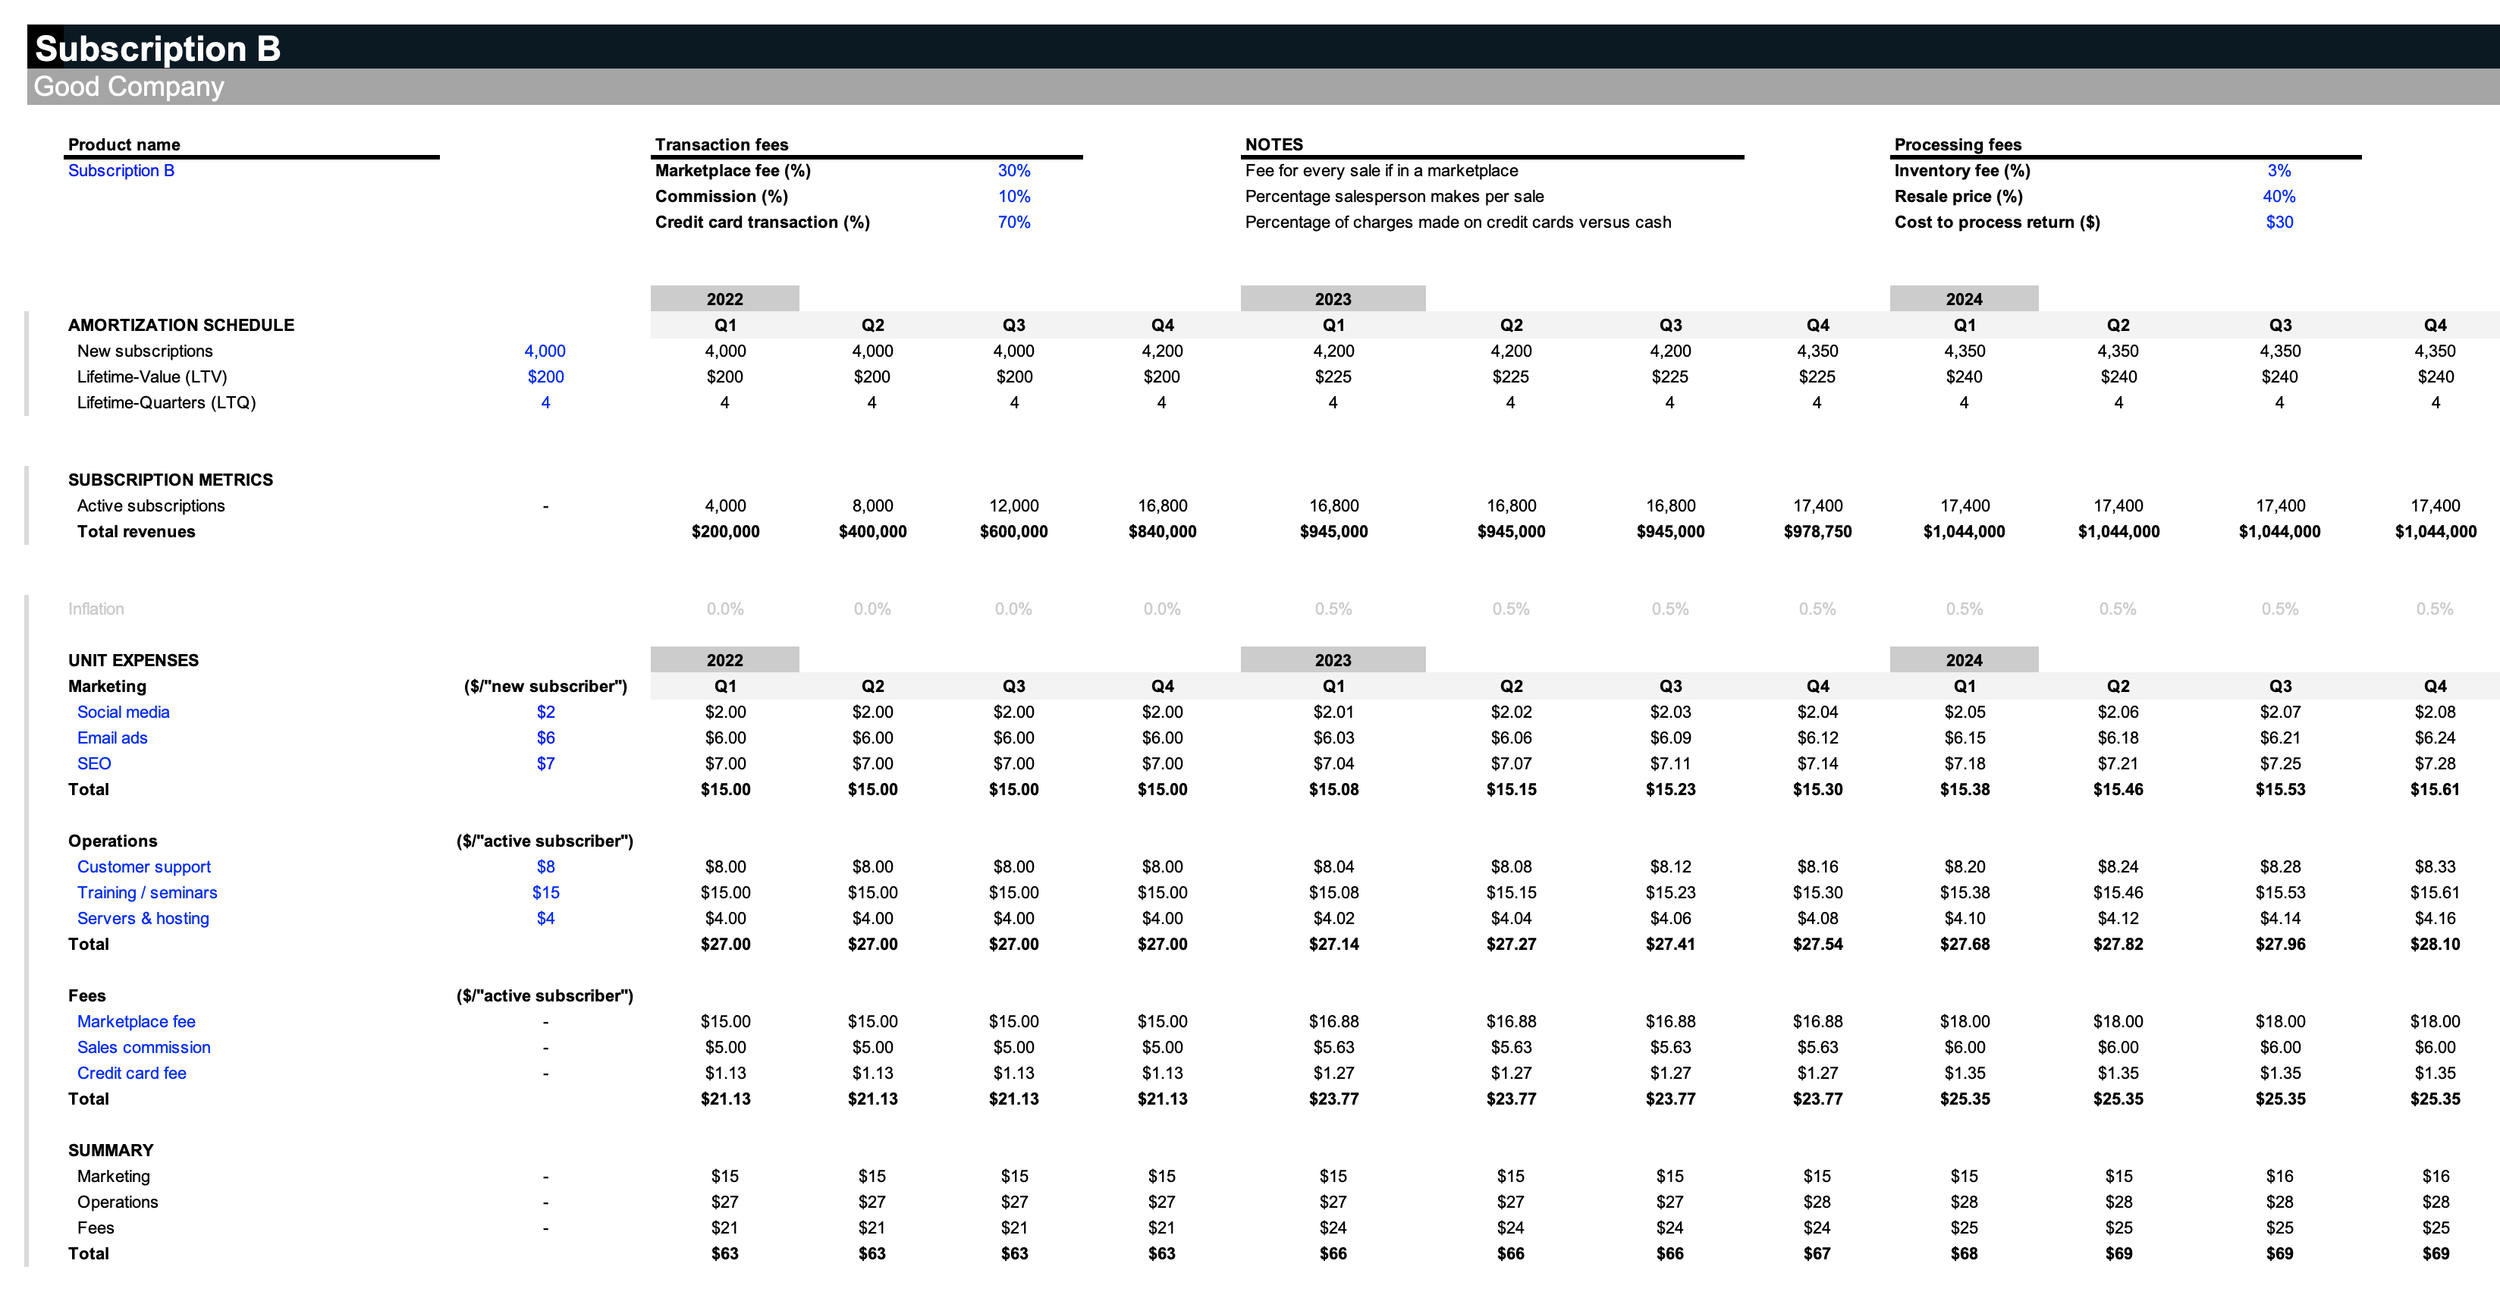Viewport: 2500px width, 1296px height.
Task: Click the Customer support label
Action: tap(144, 867)
